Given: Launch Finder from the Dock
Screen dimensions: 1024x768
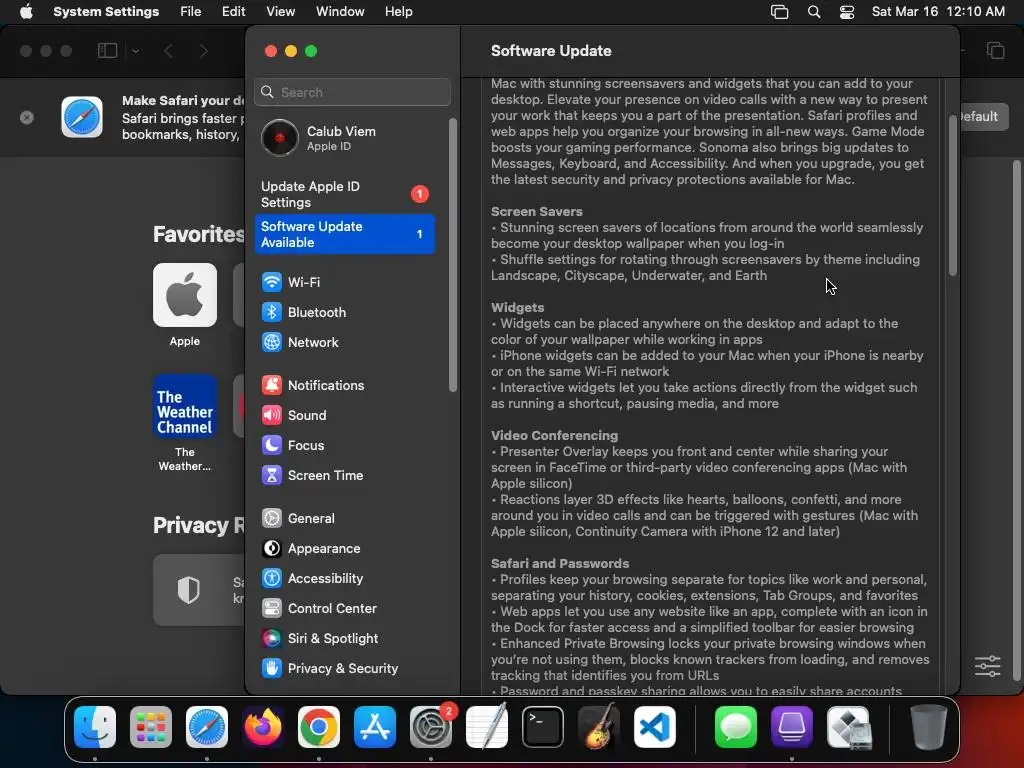Looking at the screenshot, I should (x=95, y=727).
